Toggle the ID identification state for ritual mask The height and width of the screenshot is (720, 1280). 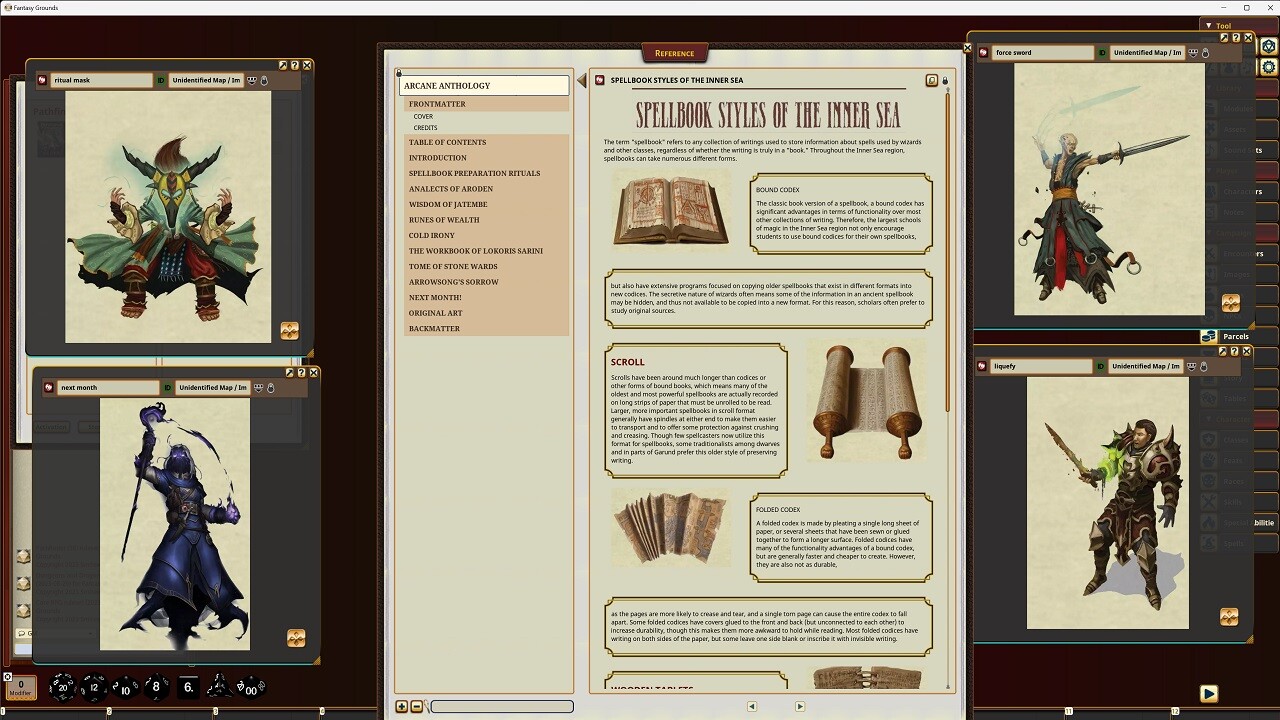pos(161,80)
